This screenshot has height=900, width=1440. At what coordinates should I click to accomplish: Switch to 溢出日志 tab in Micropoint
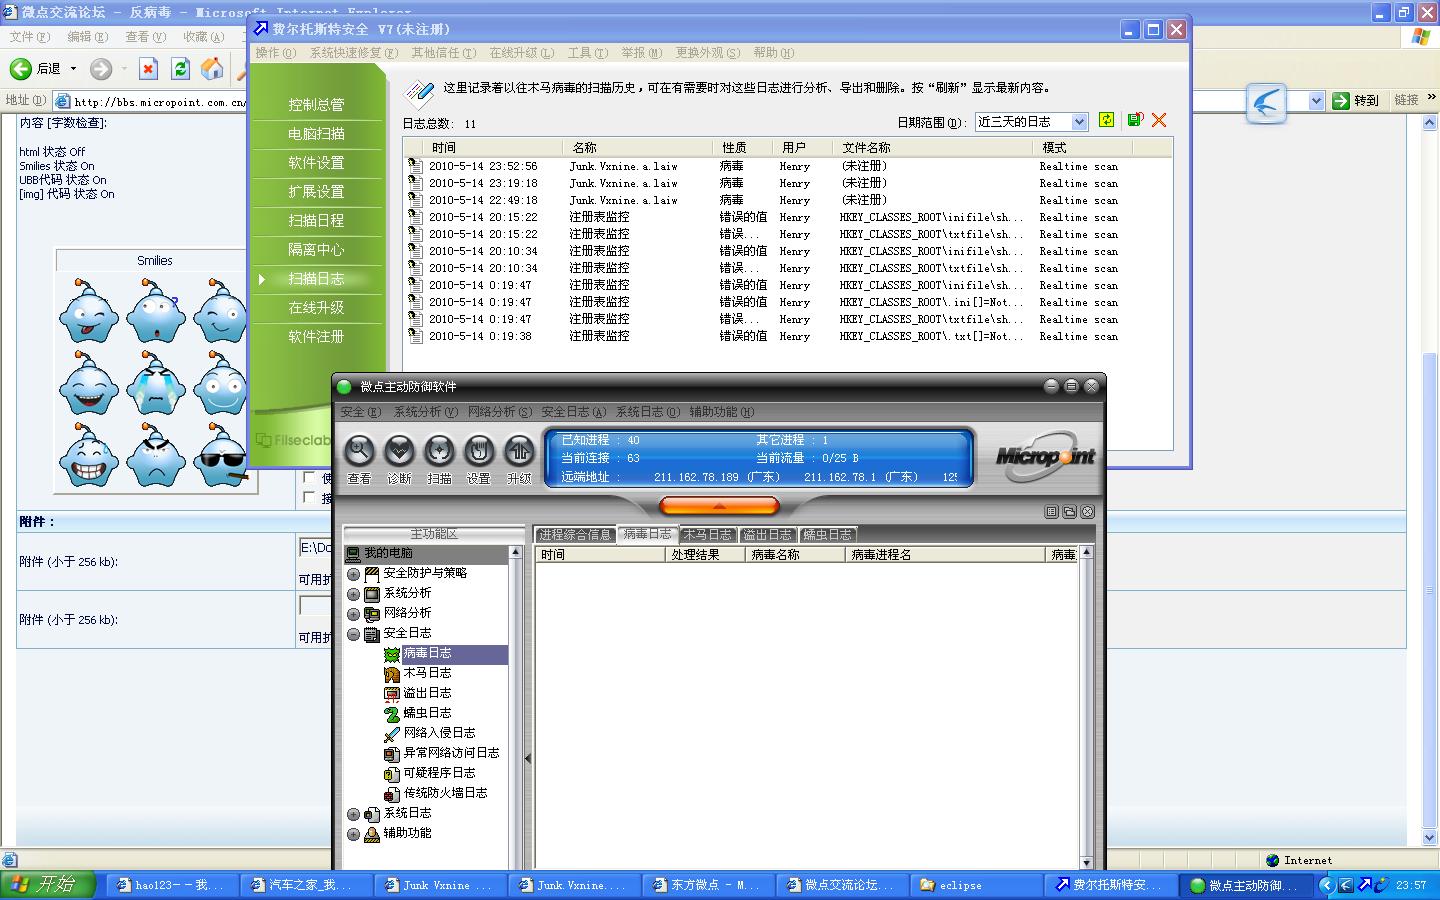click(767, 535)
